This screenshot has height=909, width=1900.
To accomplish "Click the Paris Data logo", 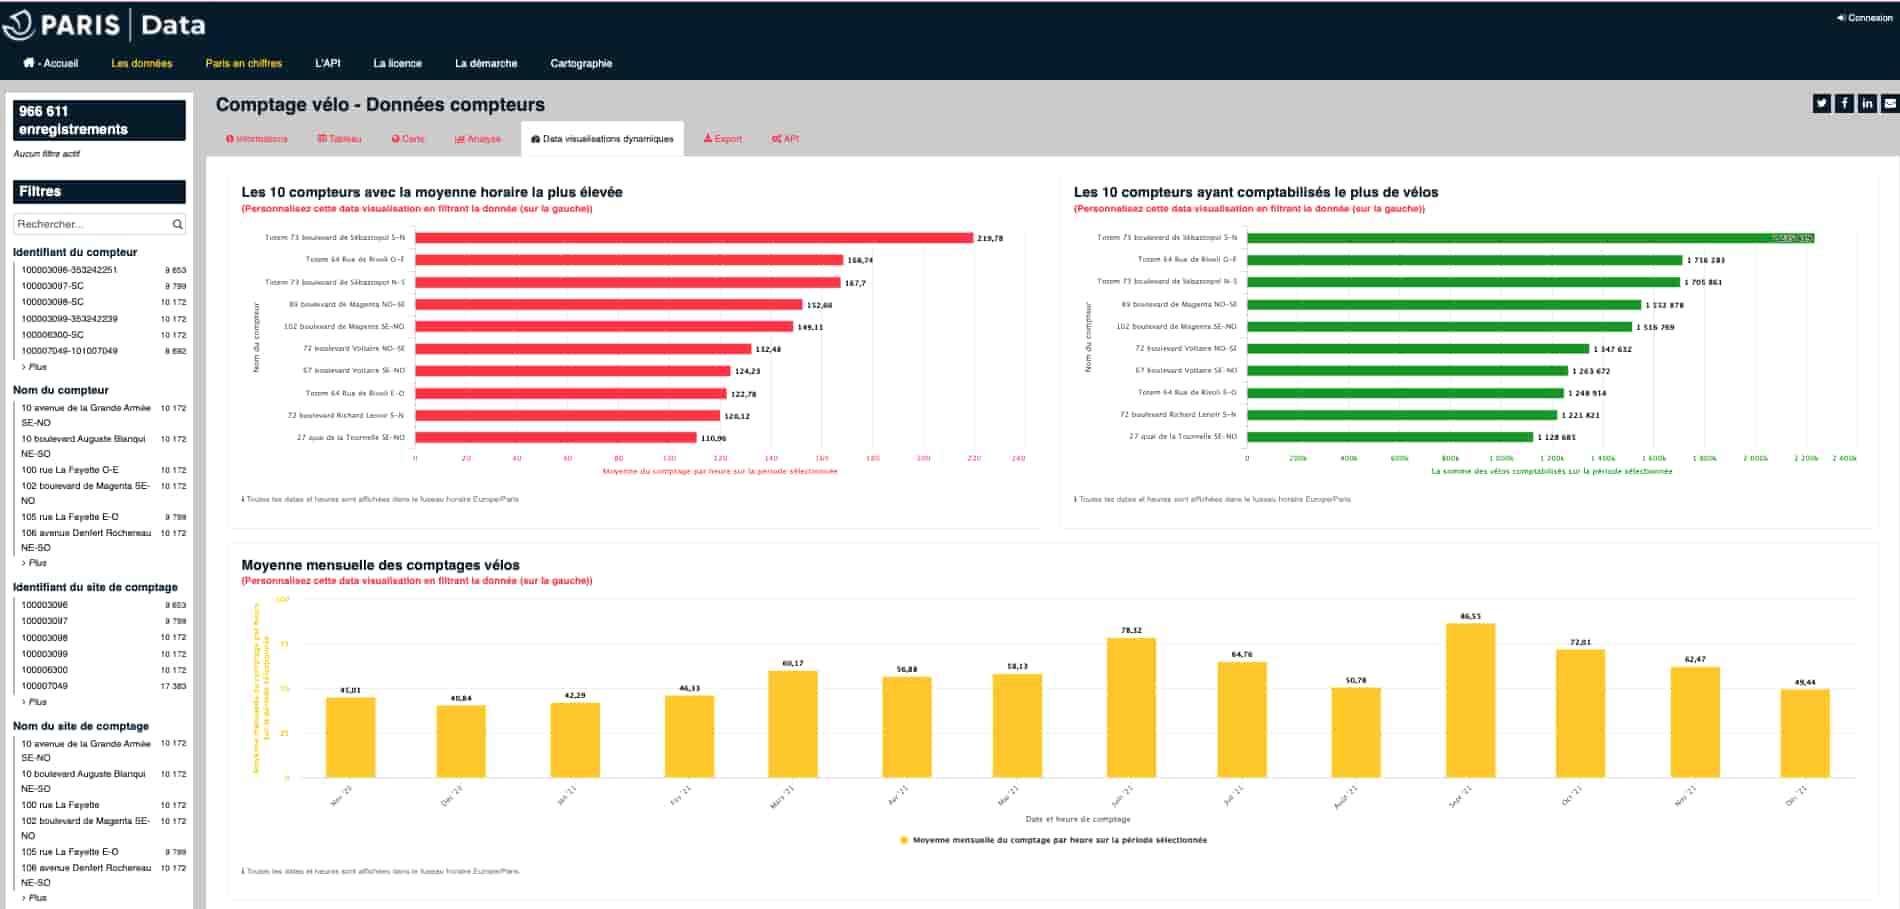I will coord(105,25).
